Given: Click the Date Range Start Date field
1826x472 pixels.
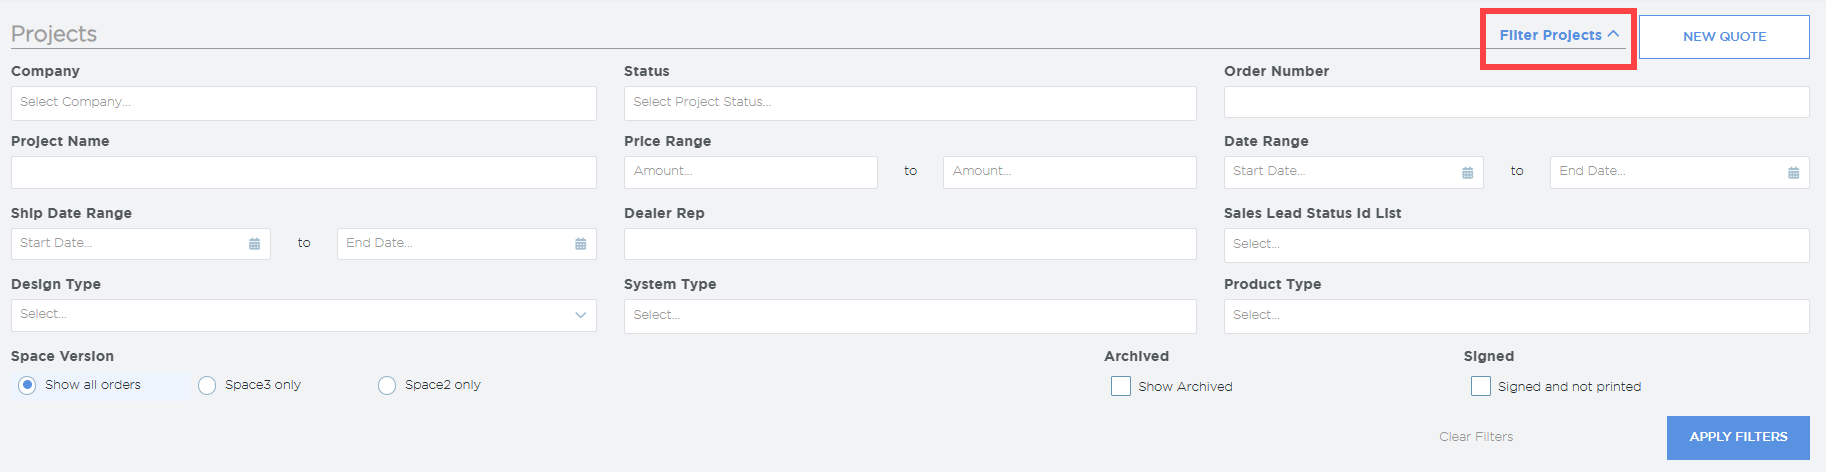Looking at the screenshot, I should [x=1354, y=172].
